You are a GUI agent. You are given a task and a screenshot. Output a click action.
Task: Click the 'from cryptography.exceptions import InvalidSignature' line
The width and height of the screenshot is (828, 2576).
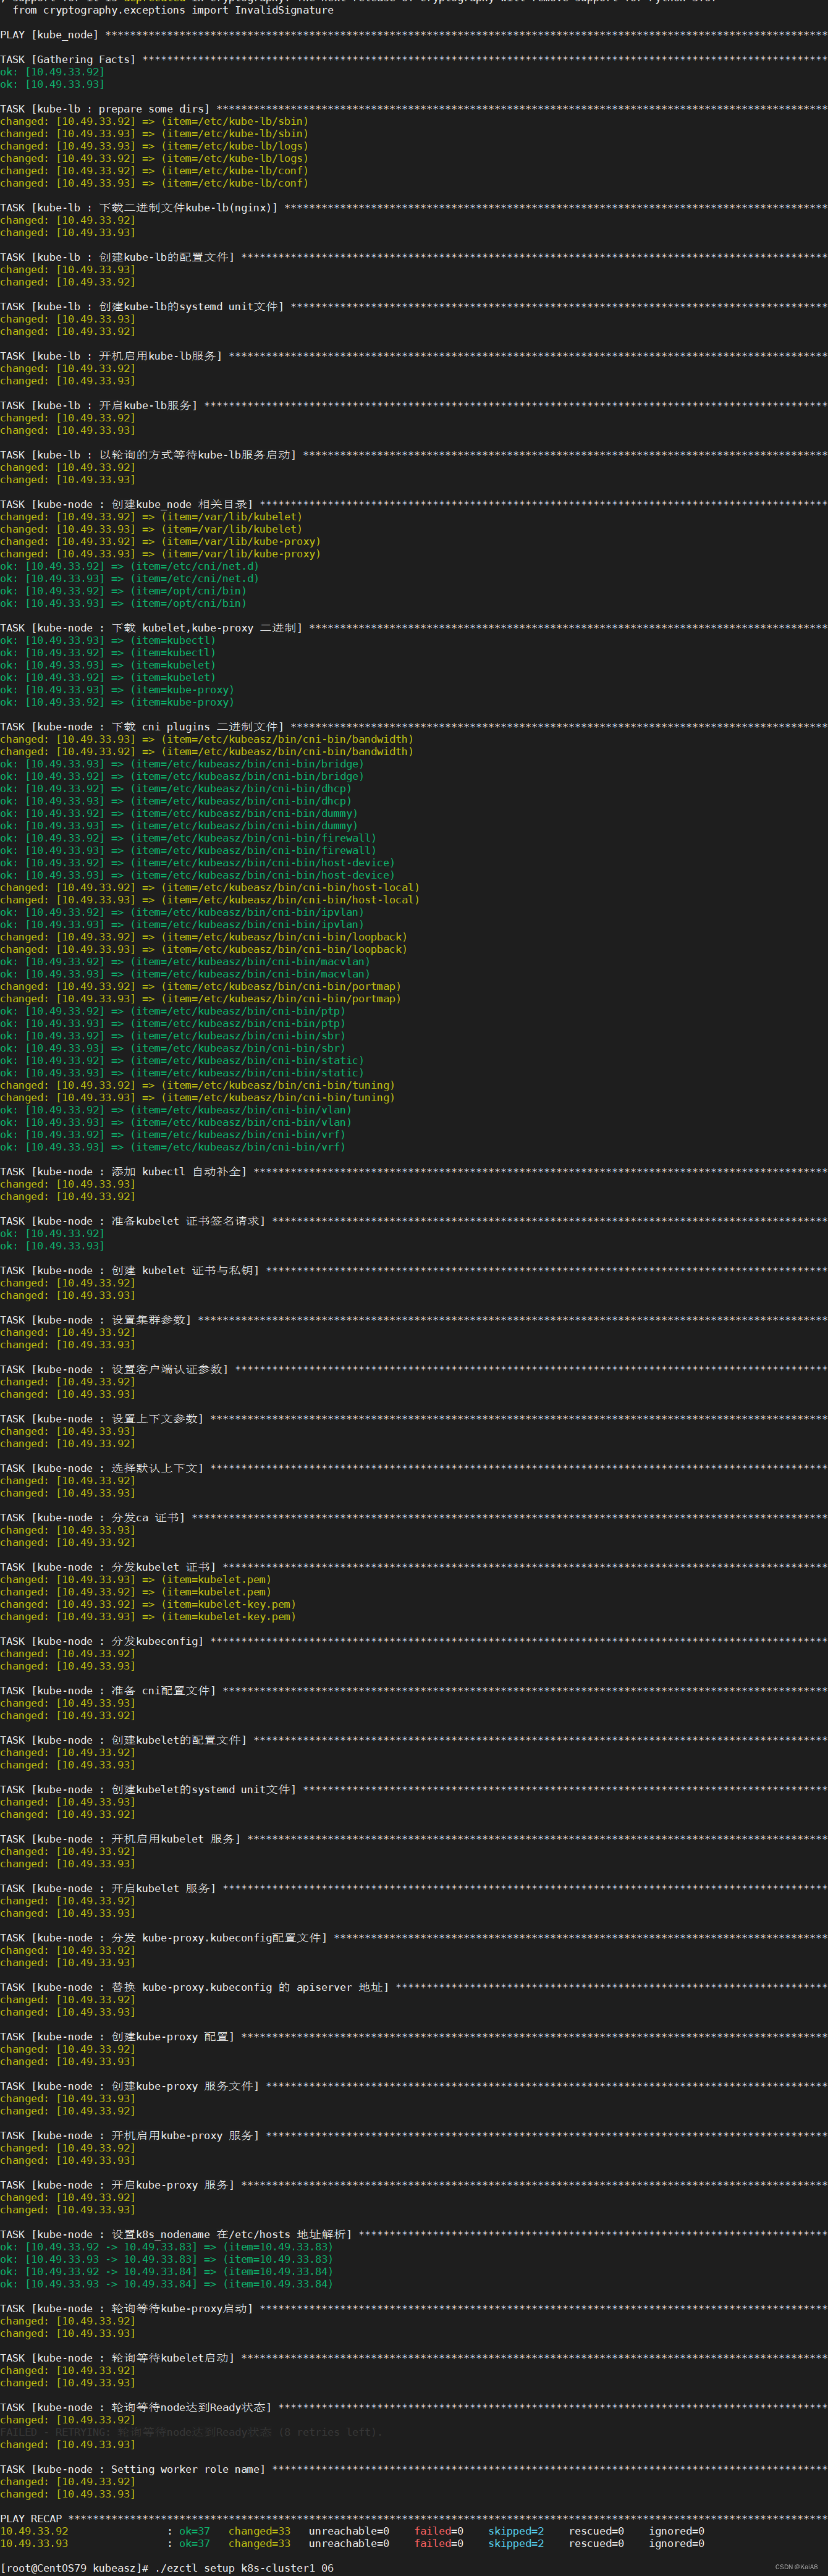coord(173,10)
